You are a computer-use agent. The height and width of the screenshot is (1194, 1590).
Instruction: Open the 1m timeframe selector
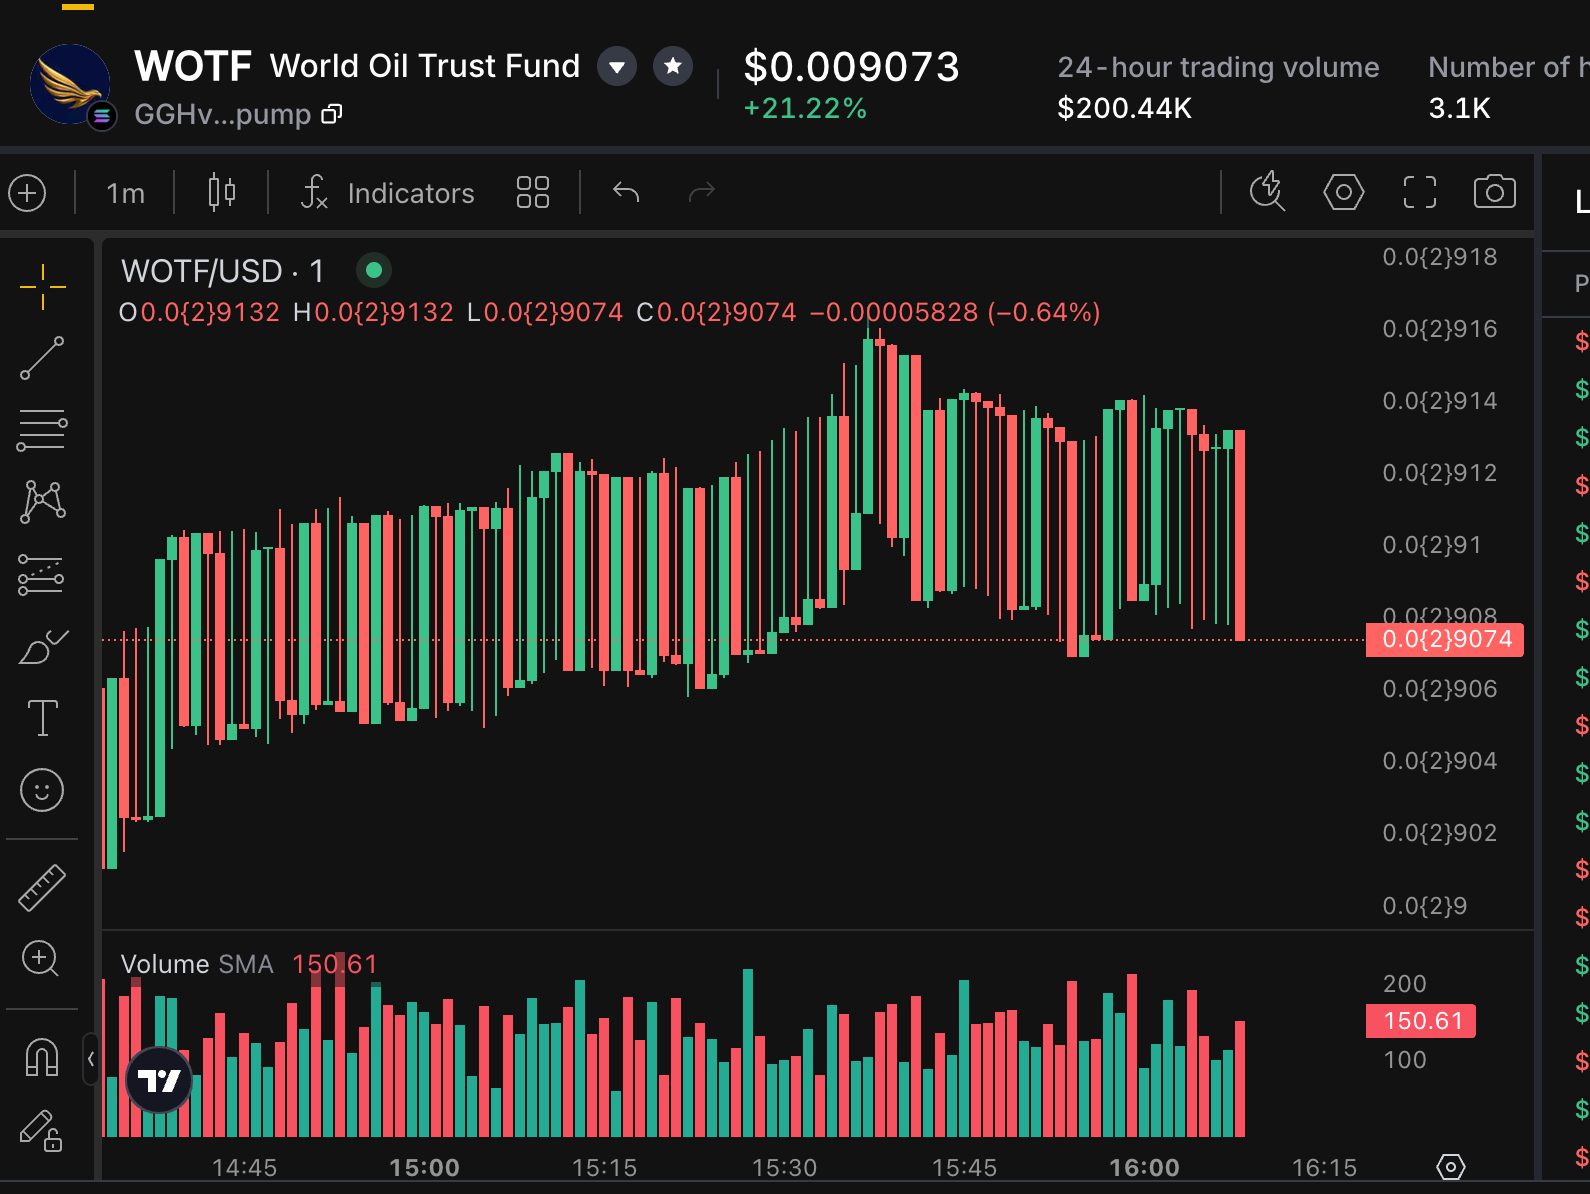(x=126, y=193)
